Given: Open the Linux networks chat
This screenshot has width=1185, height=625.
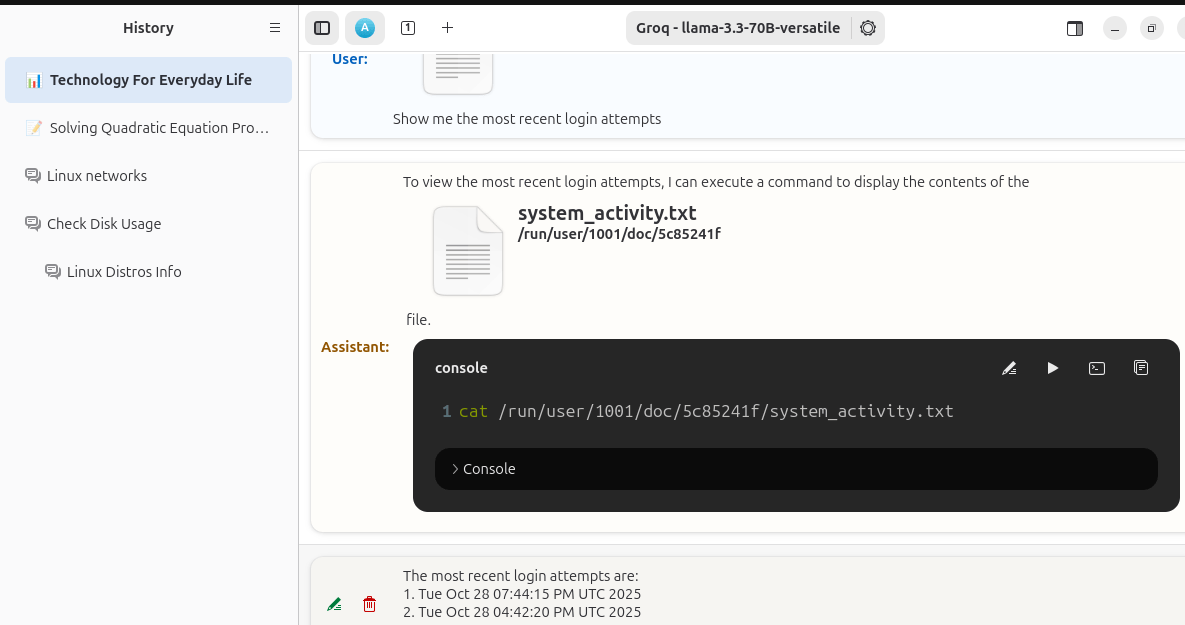Looking at the screenshot, I should tap(97, 176).
